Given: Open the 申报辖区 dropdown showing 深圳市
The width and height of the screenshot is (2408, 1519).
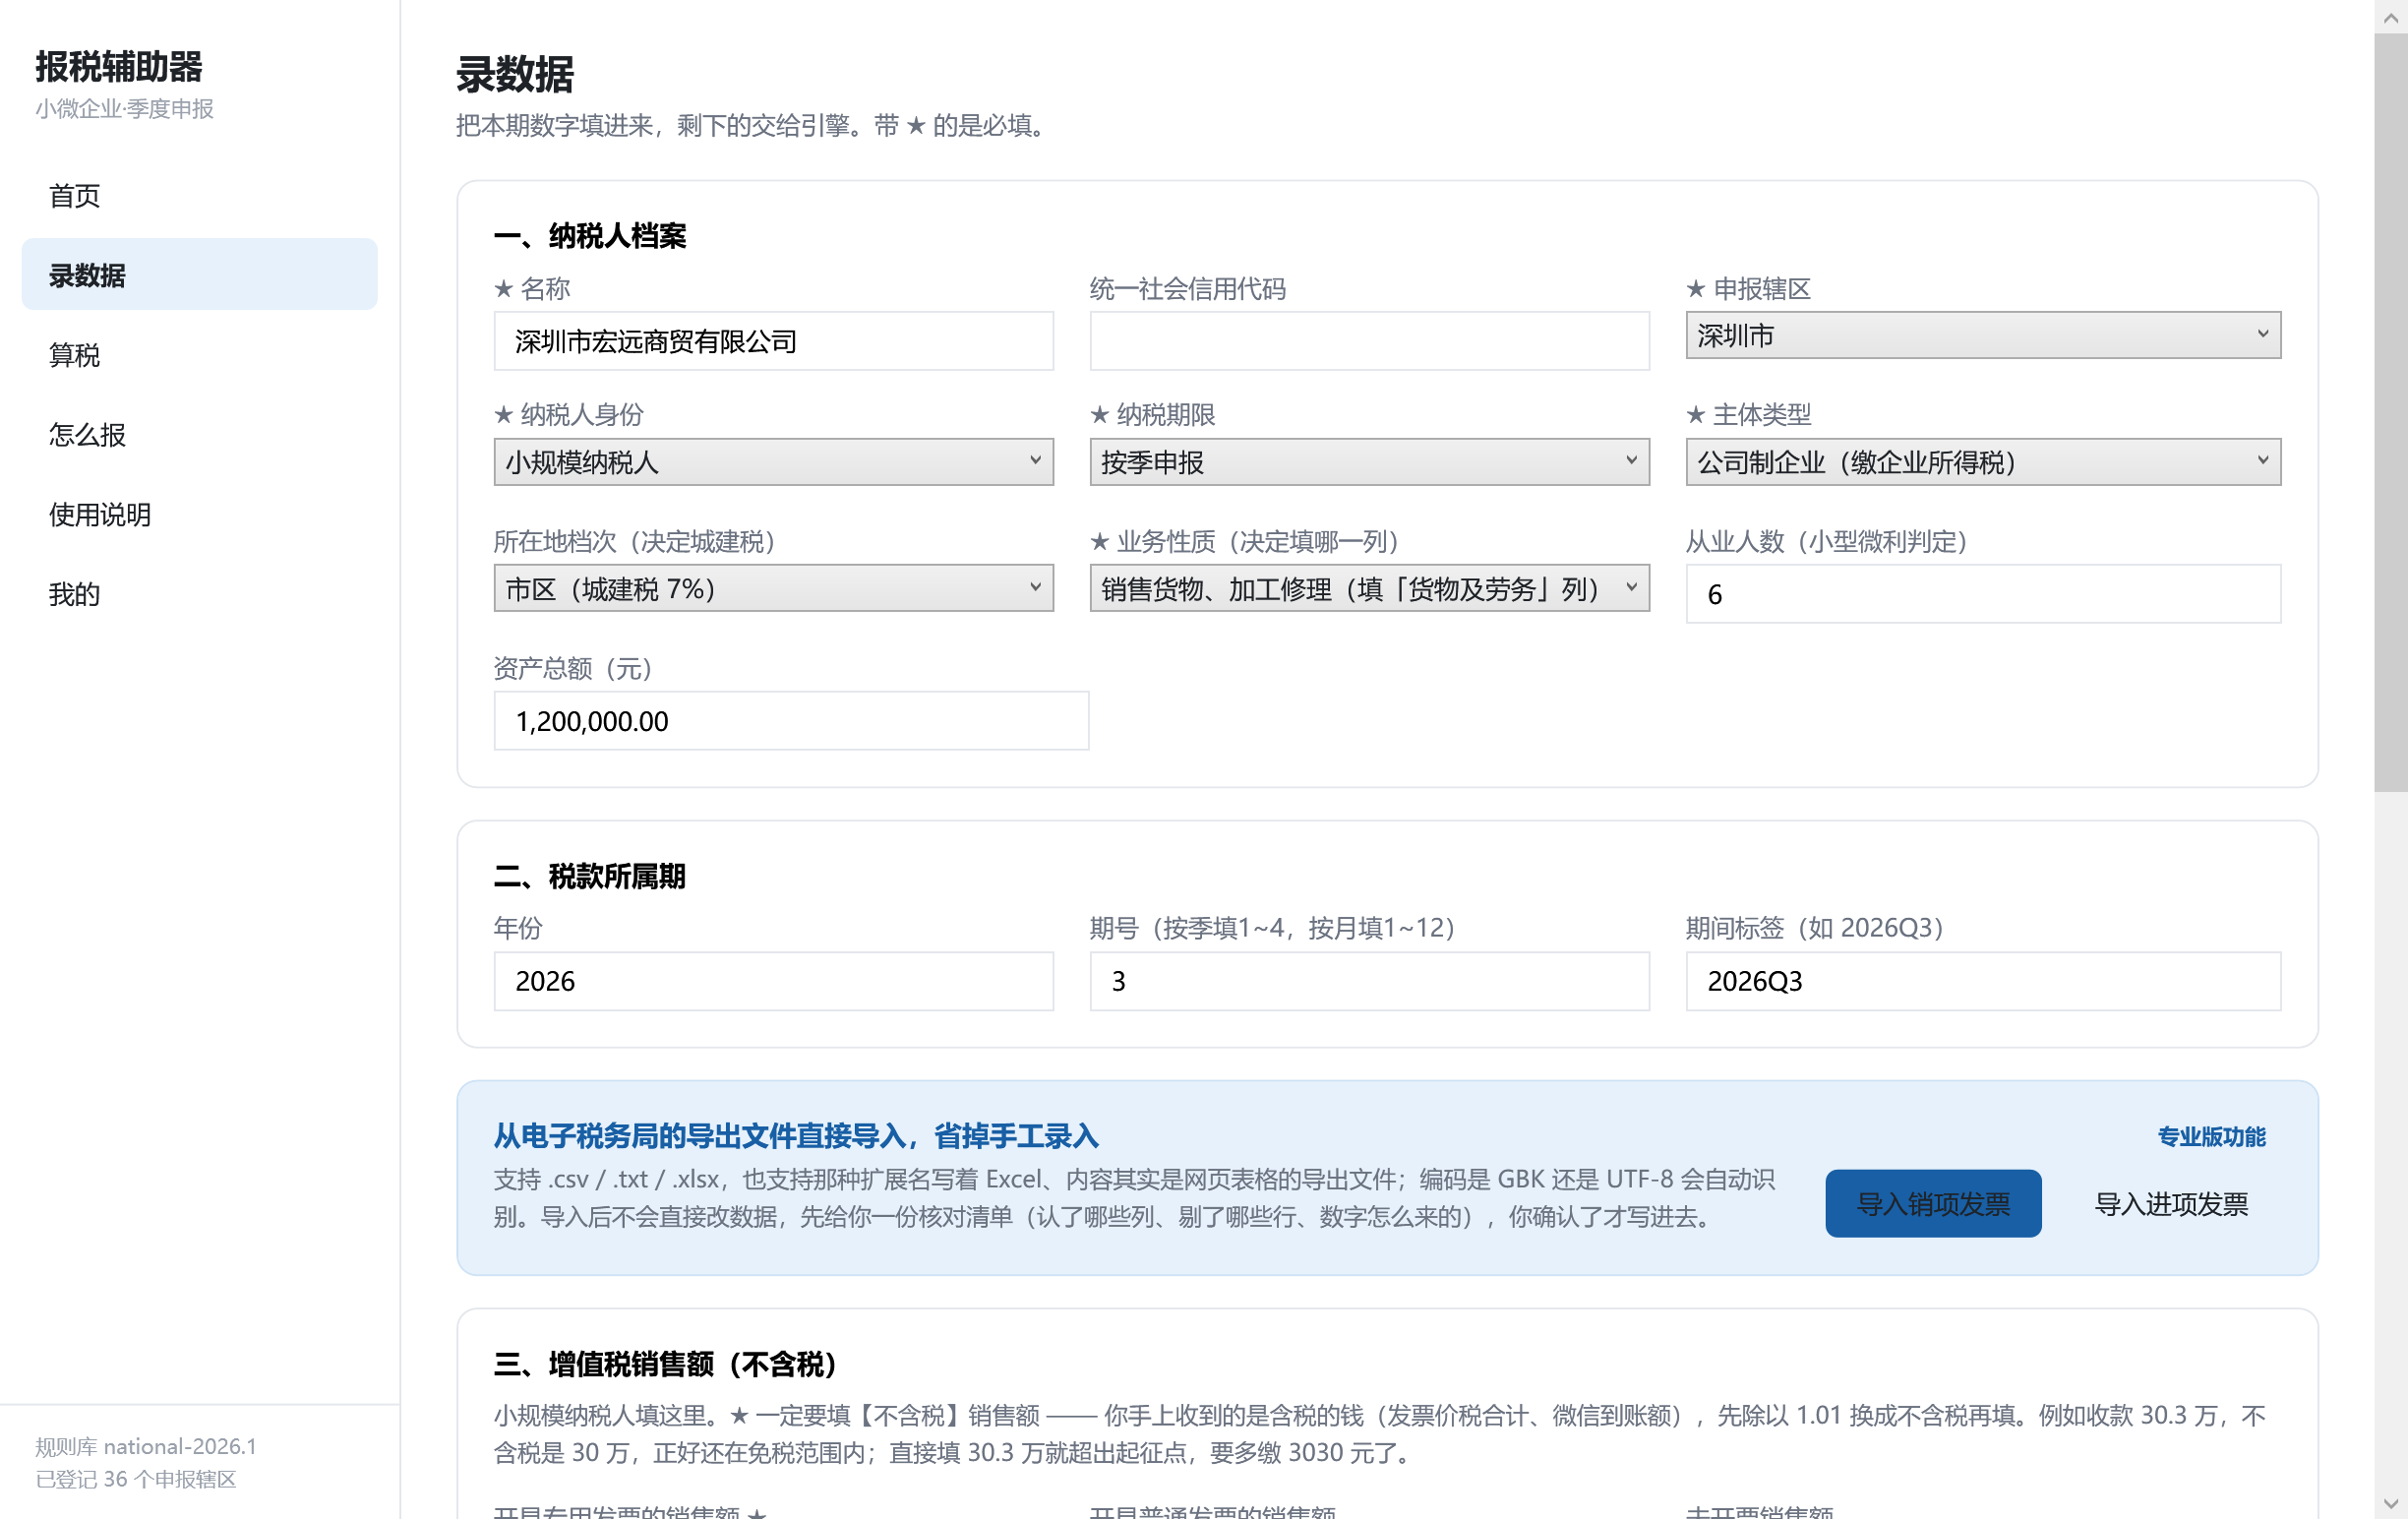Looking at the screenshot, I should (x=1983, y=335).
